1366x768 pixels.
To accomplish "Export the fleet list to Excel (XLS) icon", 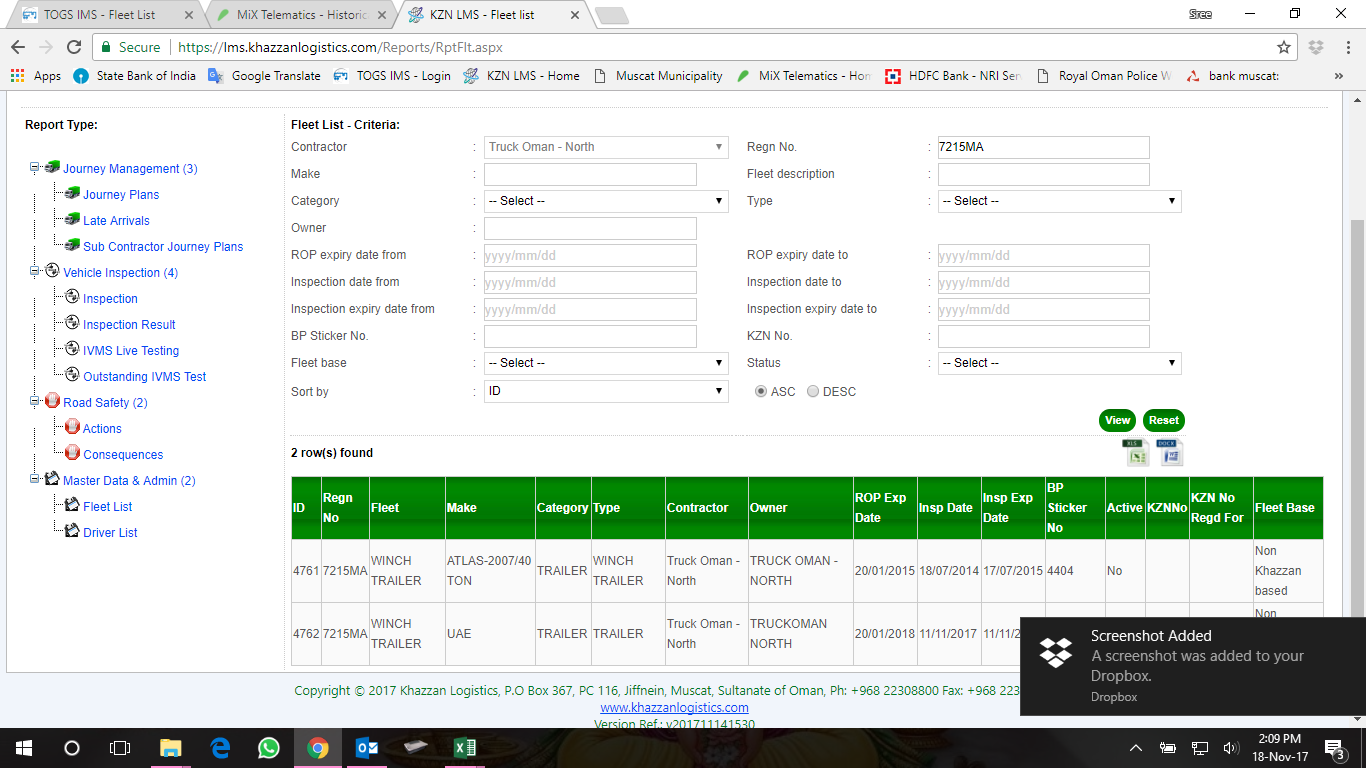I will tap(1136, 453).
